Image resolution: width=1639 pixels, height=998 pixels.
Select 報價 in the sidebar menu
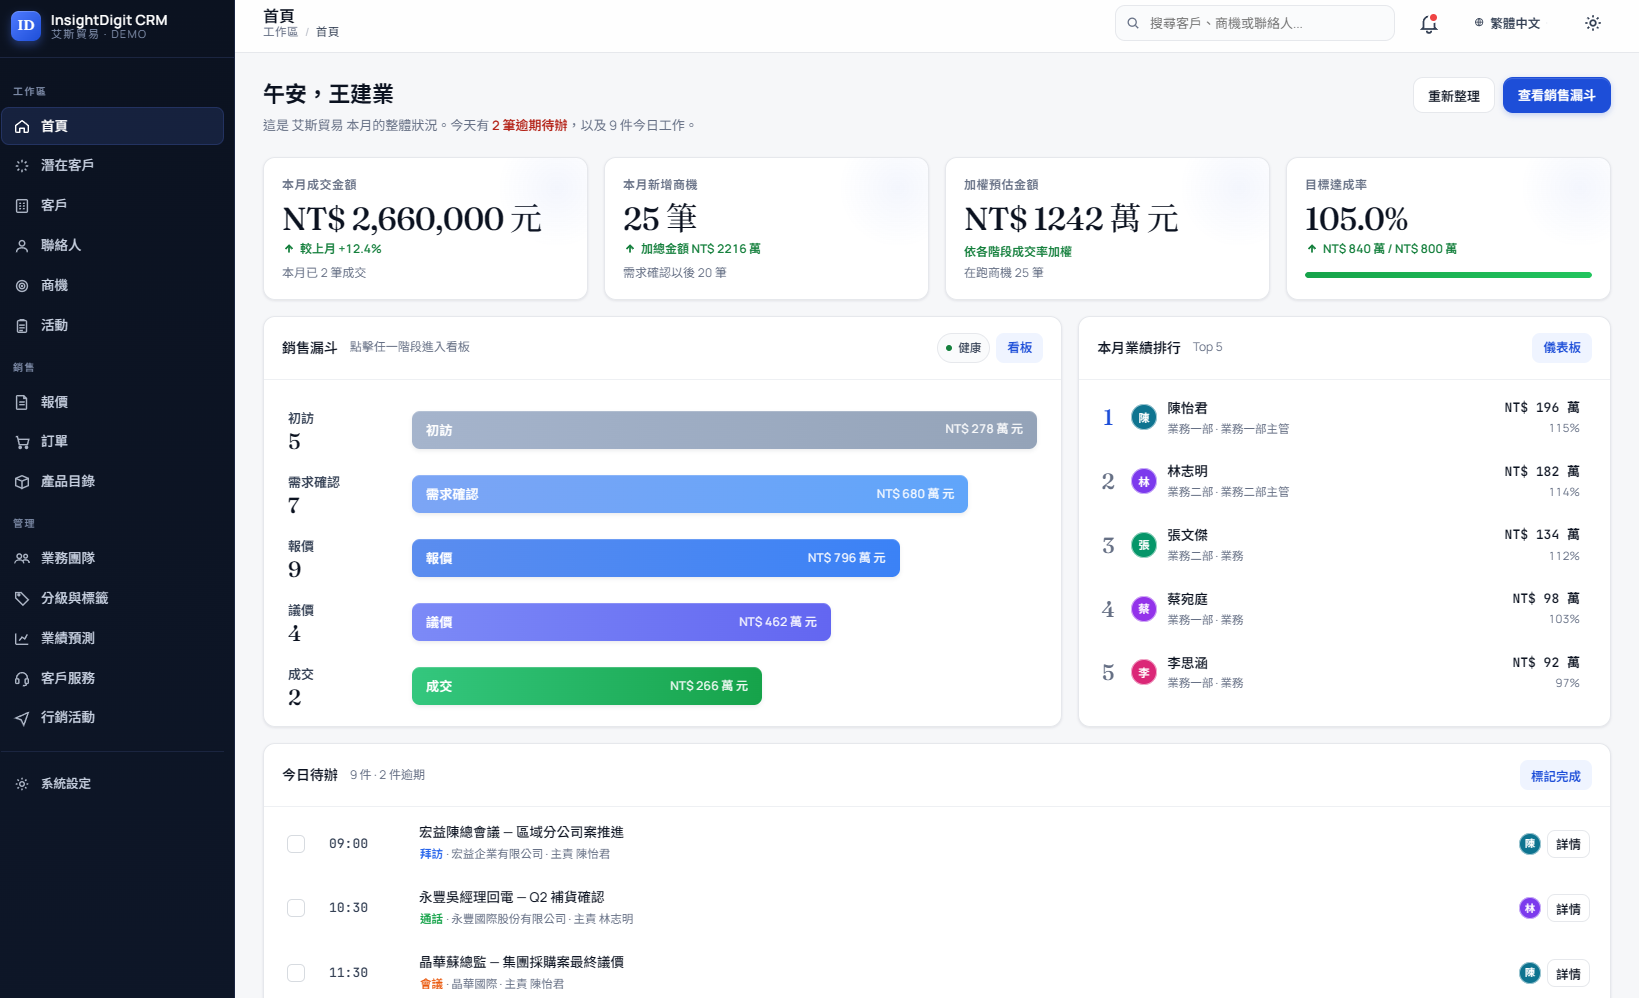(x=112, y=402)
